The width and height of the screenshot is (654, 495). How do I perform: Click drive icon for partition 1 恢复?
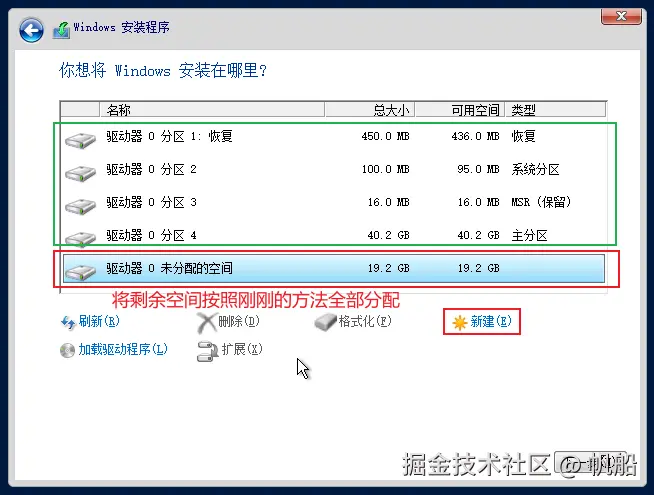point(80,140)
